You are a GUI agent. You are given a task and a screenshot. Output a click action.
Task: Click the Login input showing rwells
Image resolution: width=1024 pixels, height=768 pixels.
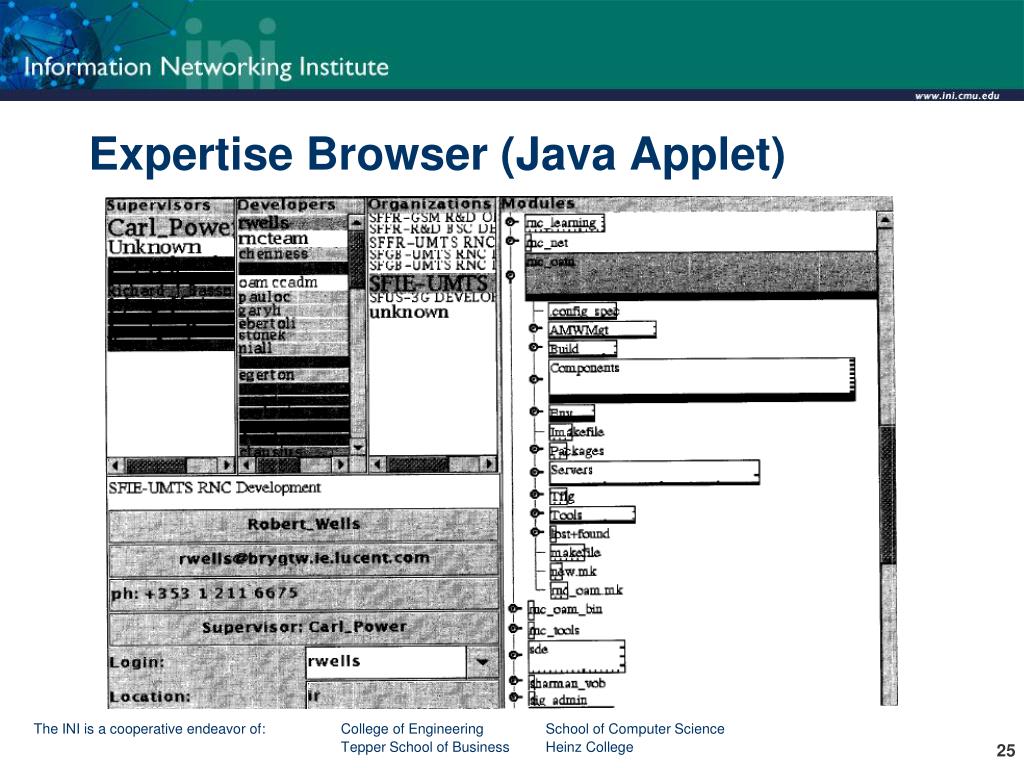coord(386,662)
